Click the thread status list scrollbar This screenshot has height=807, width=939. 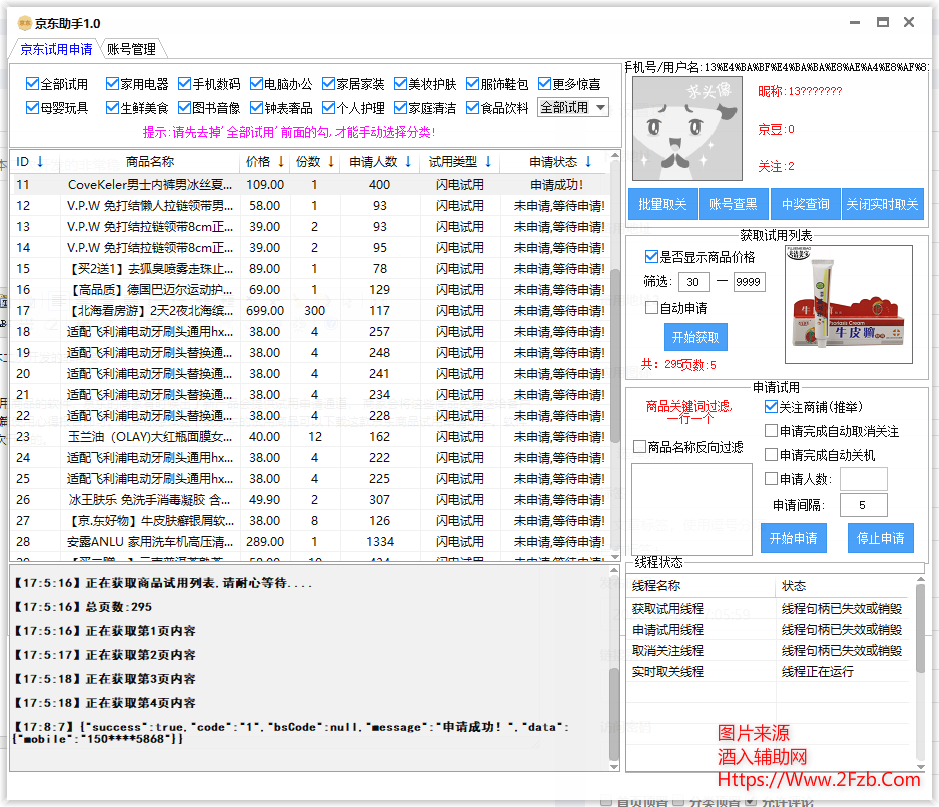921,629
